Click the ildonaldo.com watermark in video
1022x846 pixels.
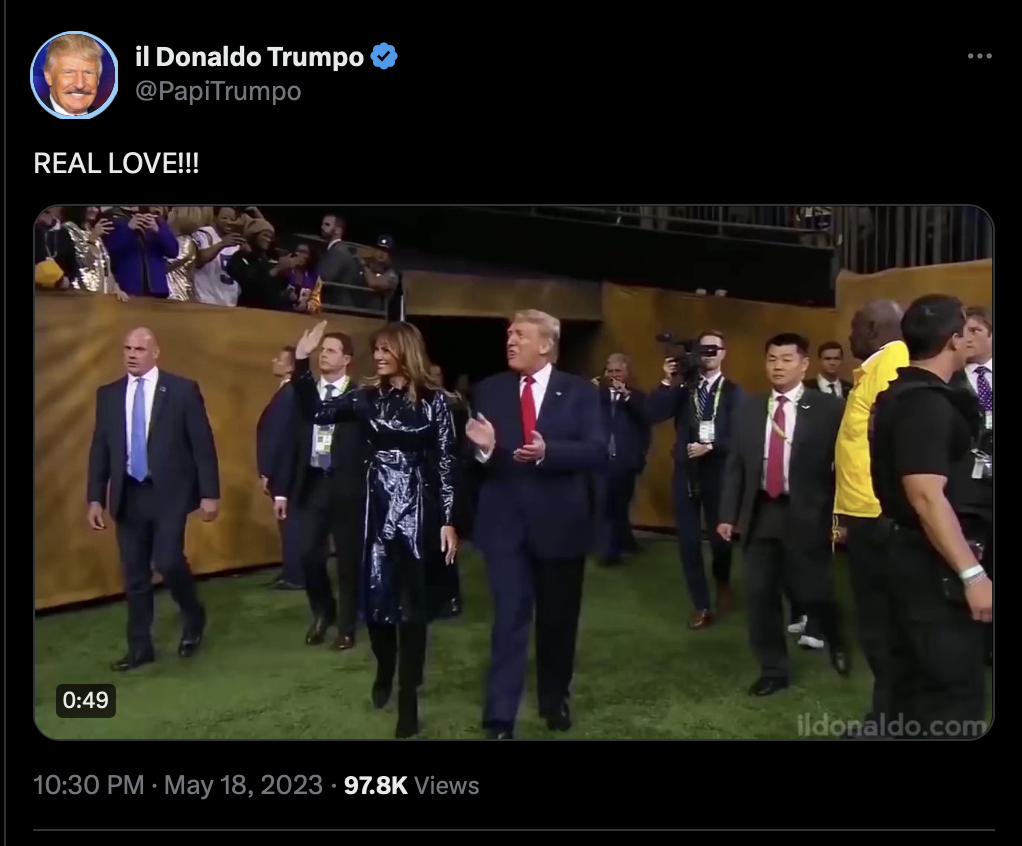[x=891, y=725]
